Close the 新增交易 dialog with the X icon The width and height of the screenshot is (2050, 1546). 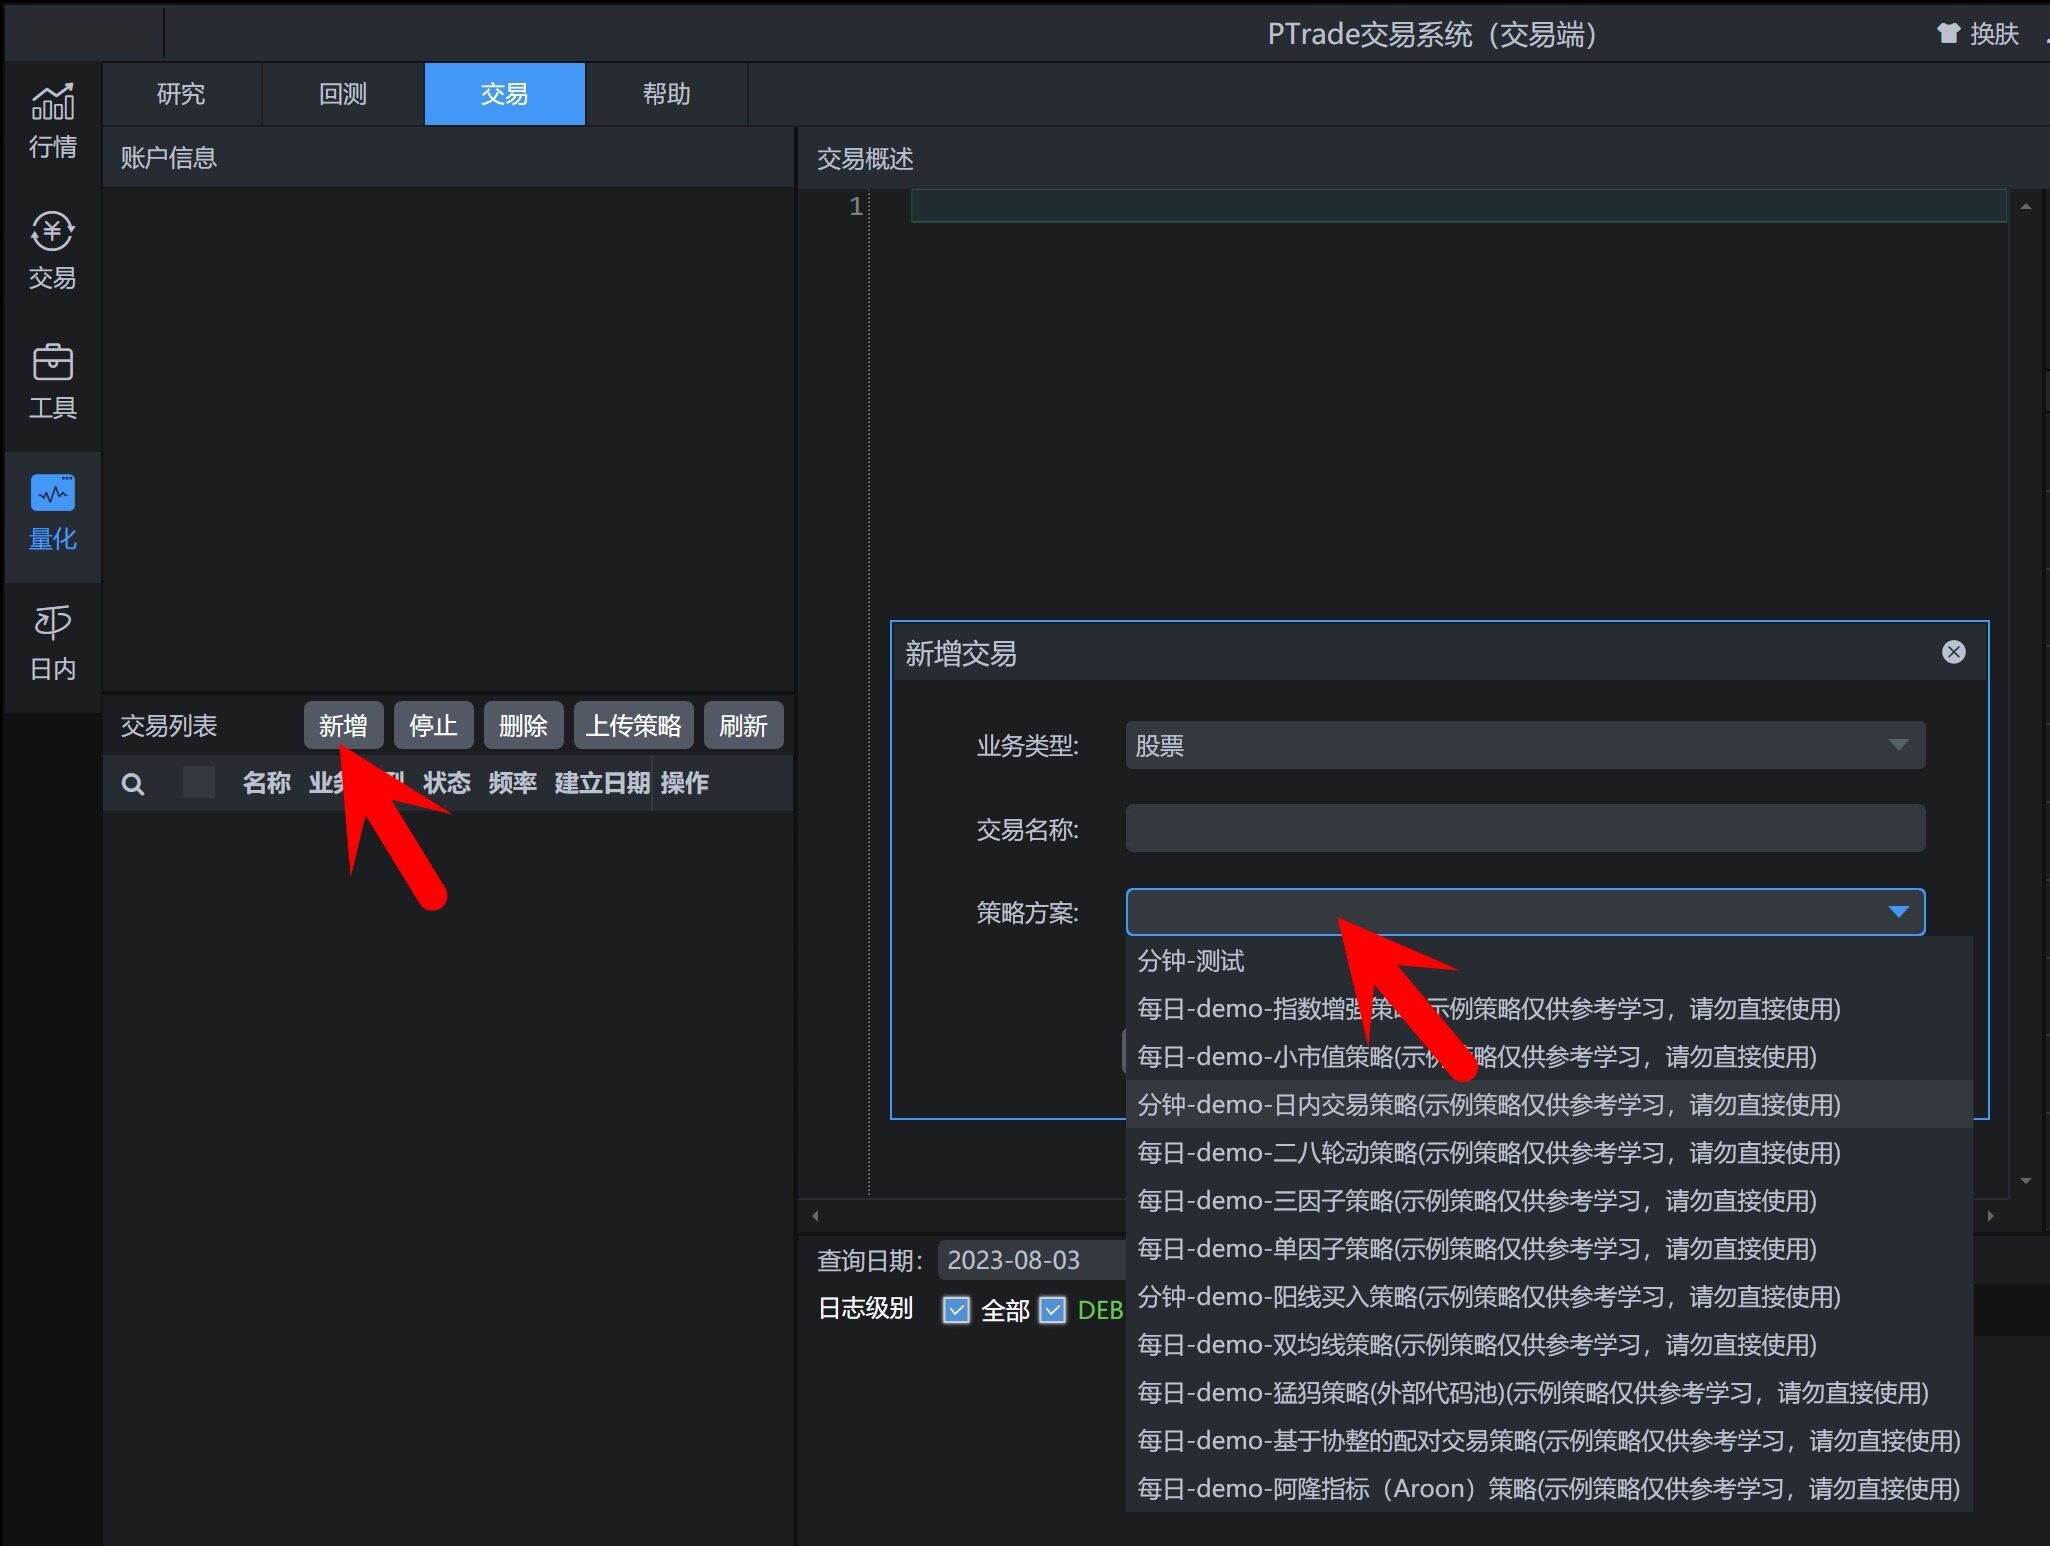1953,652
